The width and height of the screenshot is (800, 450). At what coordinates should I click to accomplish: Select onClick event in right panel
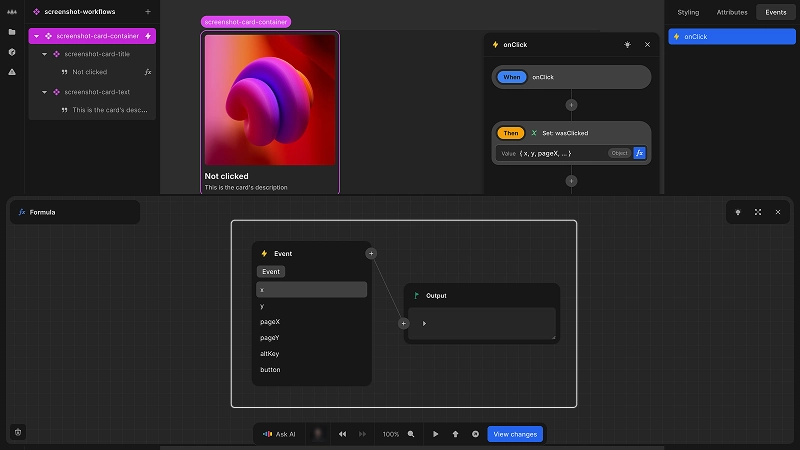tap(732, 37)
